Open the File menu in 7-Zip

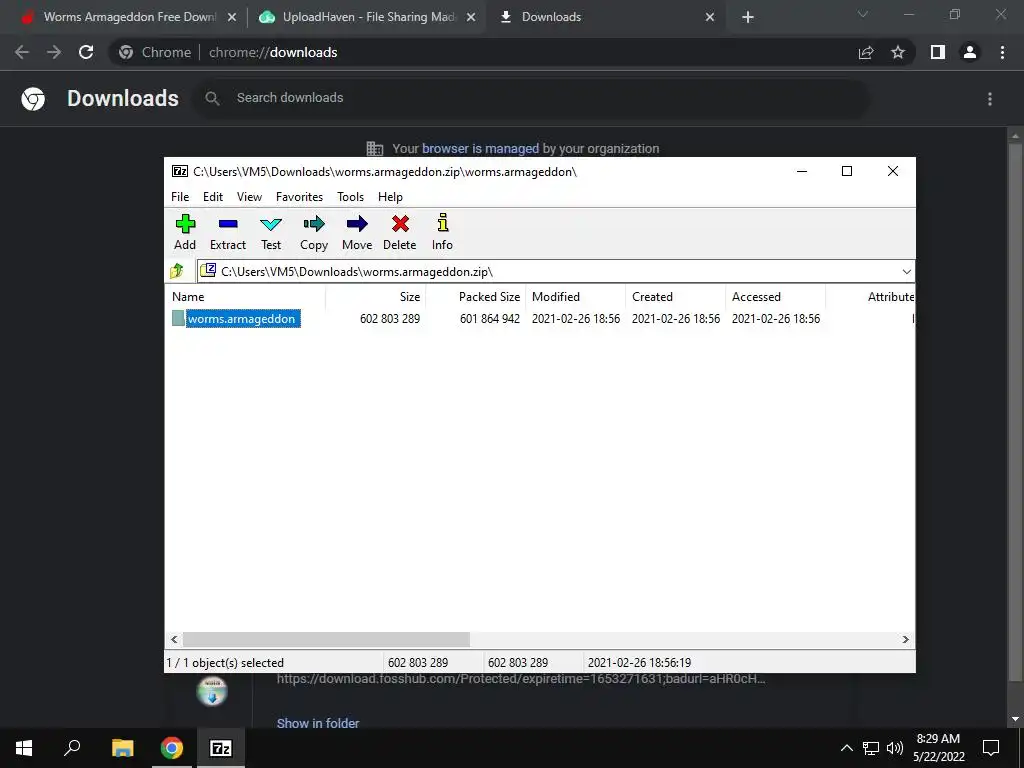(180, 197)
